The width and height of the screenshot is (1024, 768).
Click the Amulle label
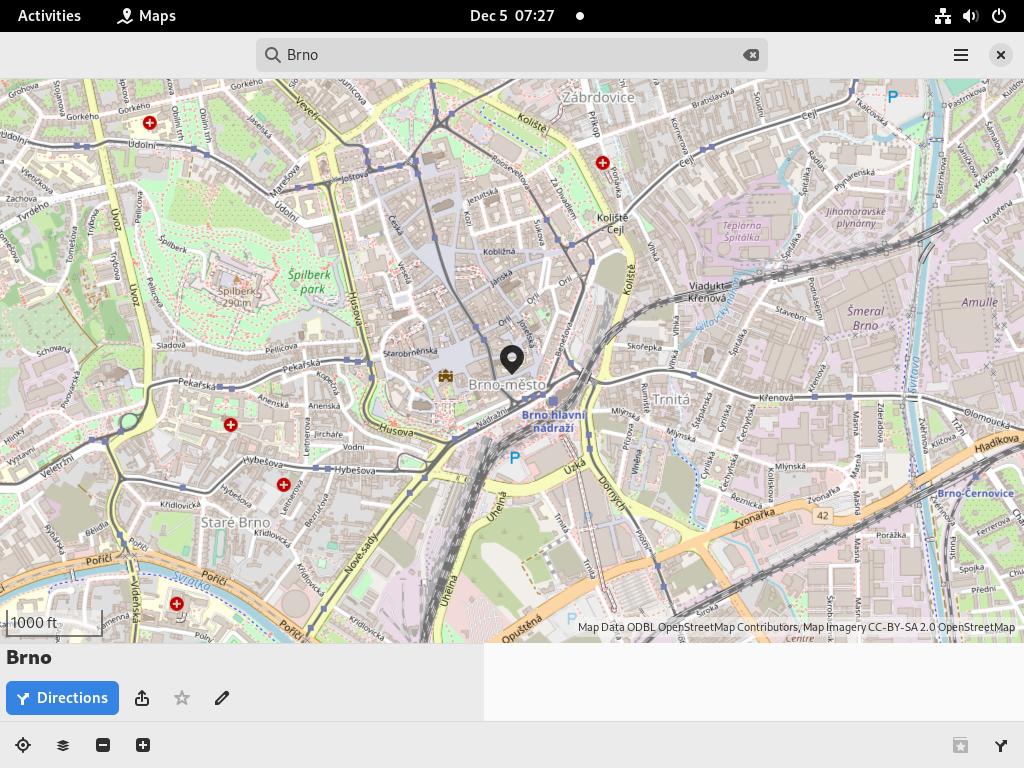980,302
